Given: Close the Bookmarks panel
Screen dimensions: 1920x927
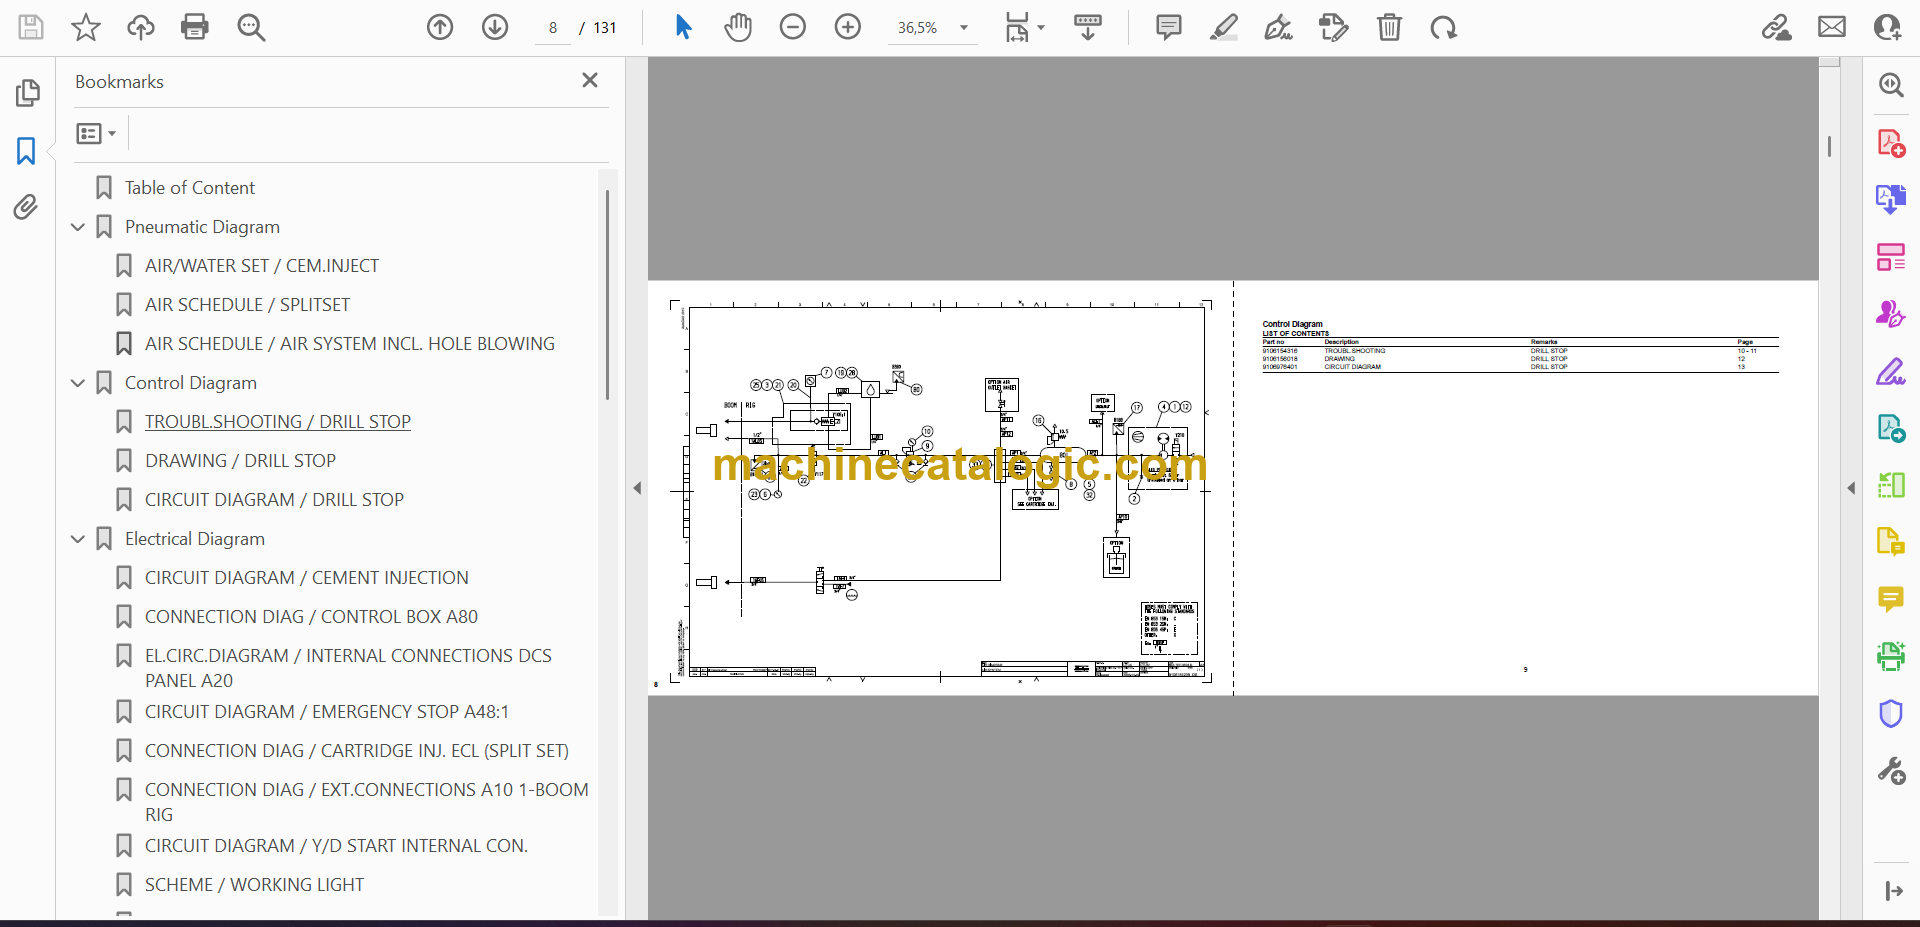Looking at the screenshot, I should pos(590,80).
